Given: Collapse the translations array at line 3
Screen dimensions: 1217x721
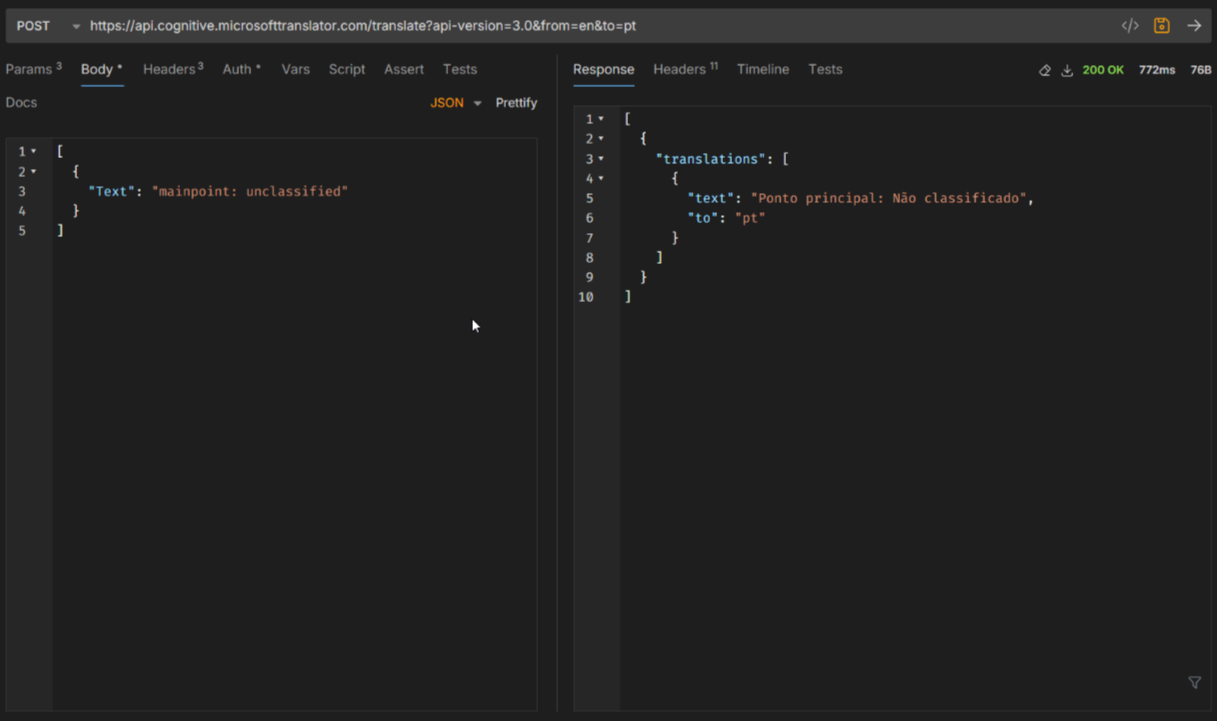Looking at the screenshot, I should click(x=600, y=158).
